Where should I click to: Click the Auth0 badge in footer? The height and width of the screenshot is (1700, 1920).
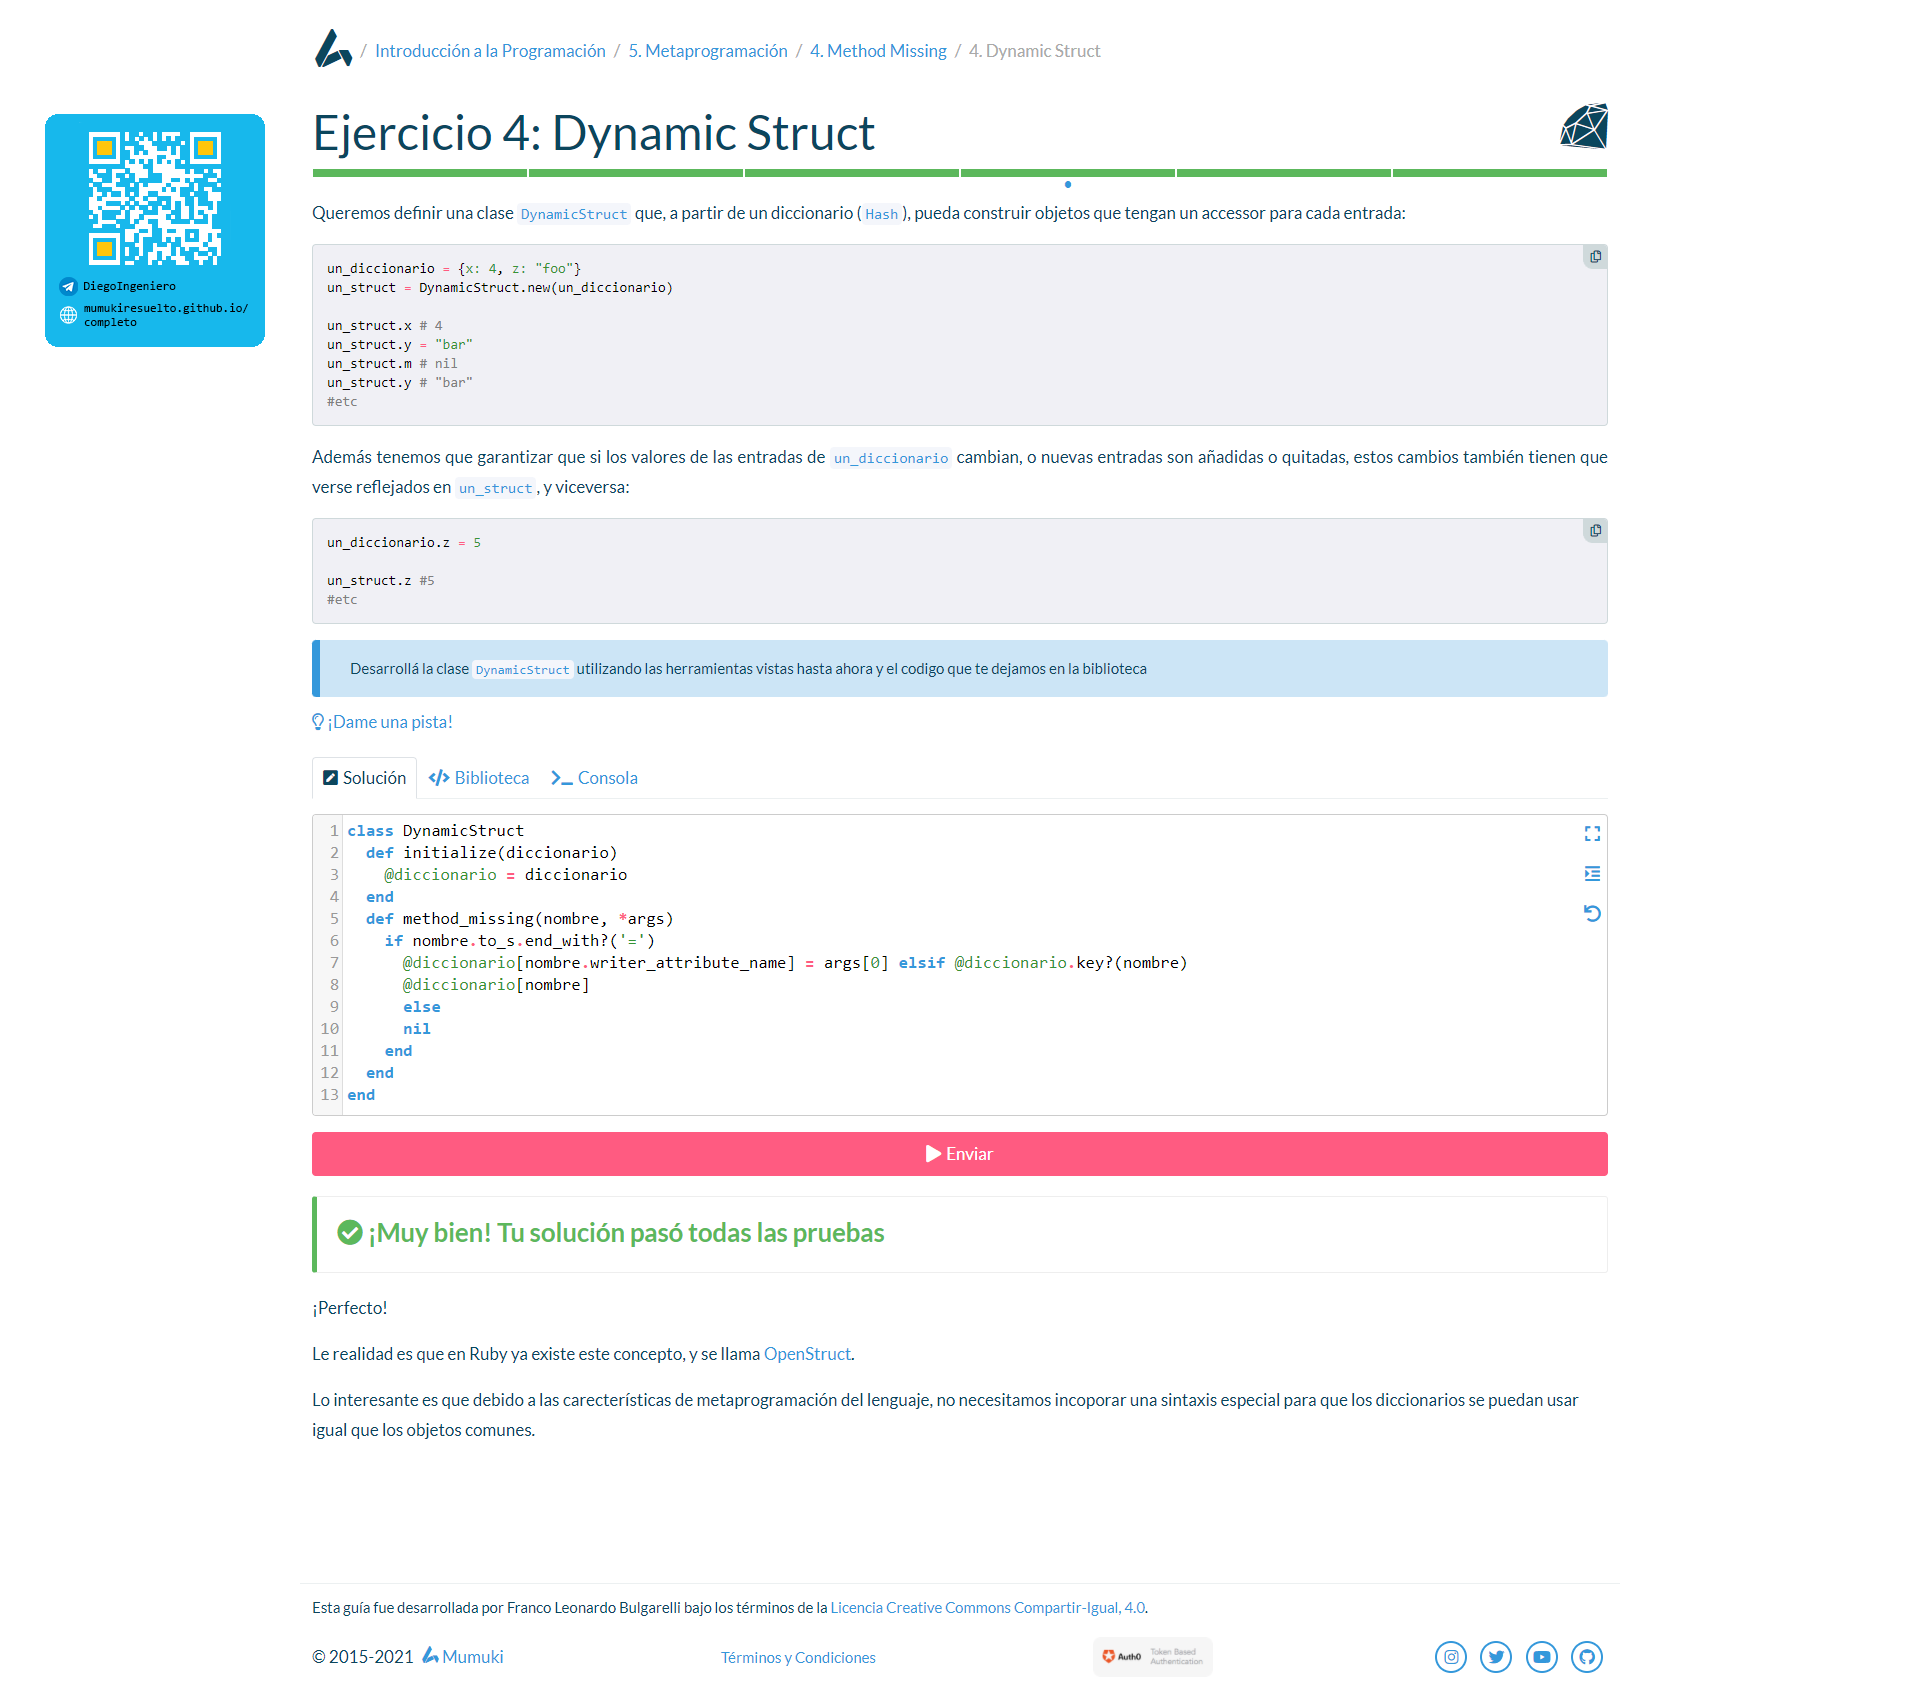coord(1152,1657)
